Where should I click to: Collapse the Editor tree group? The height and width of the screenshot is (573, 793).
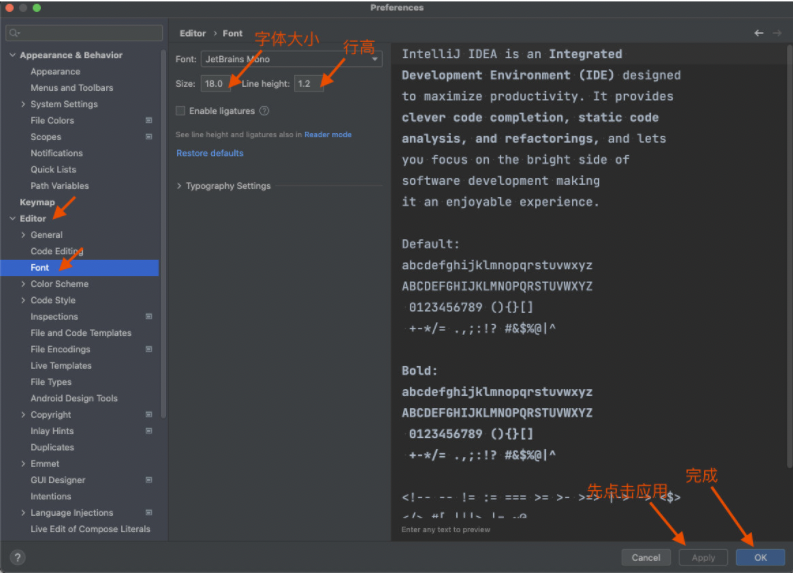pos(13,218)
